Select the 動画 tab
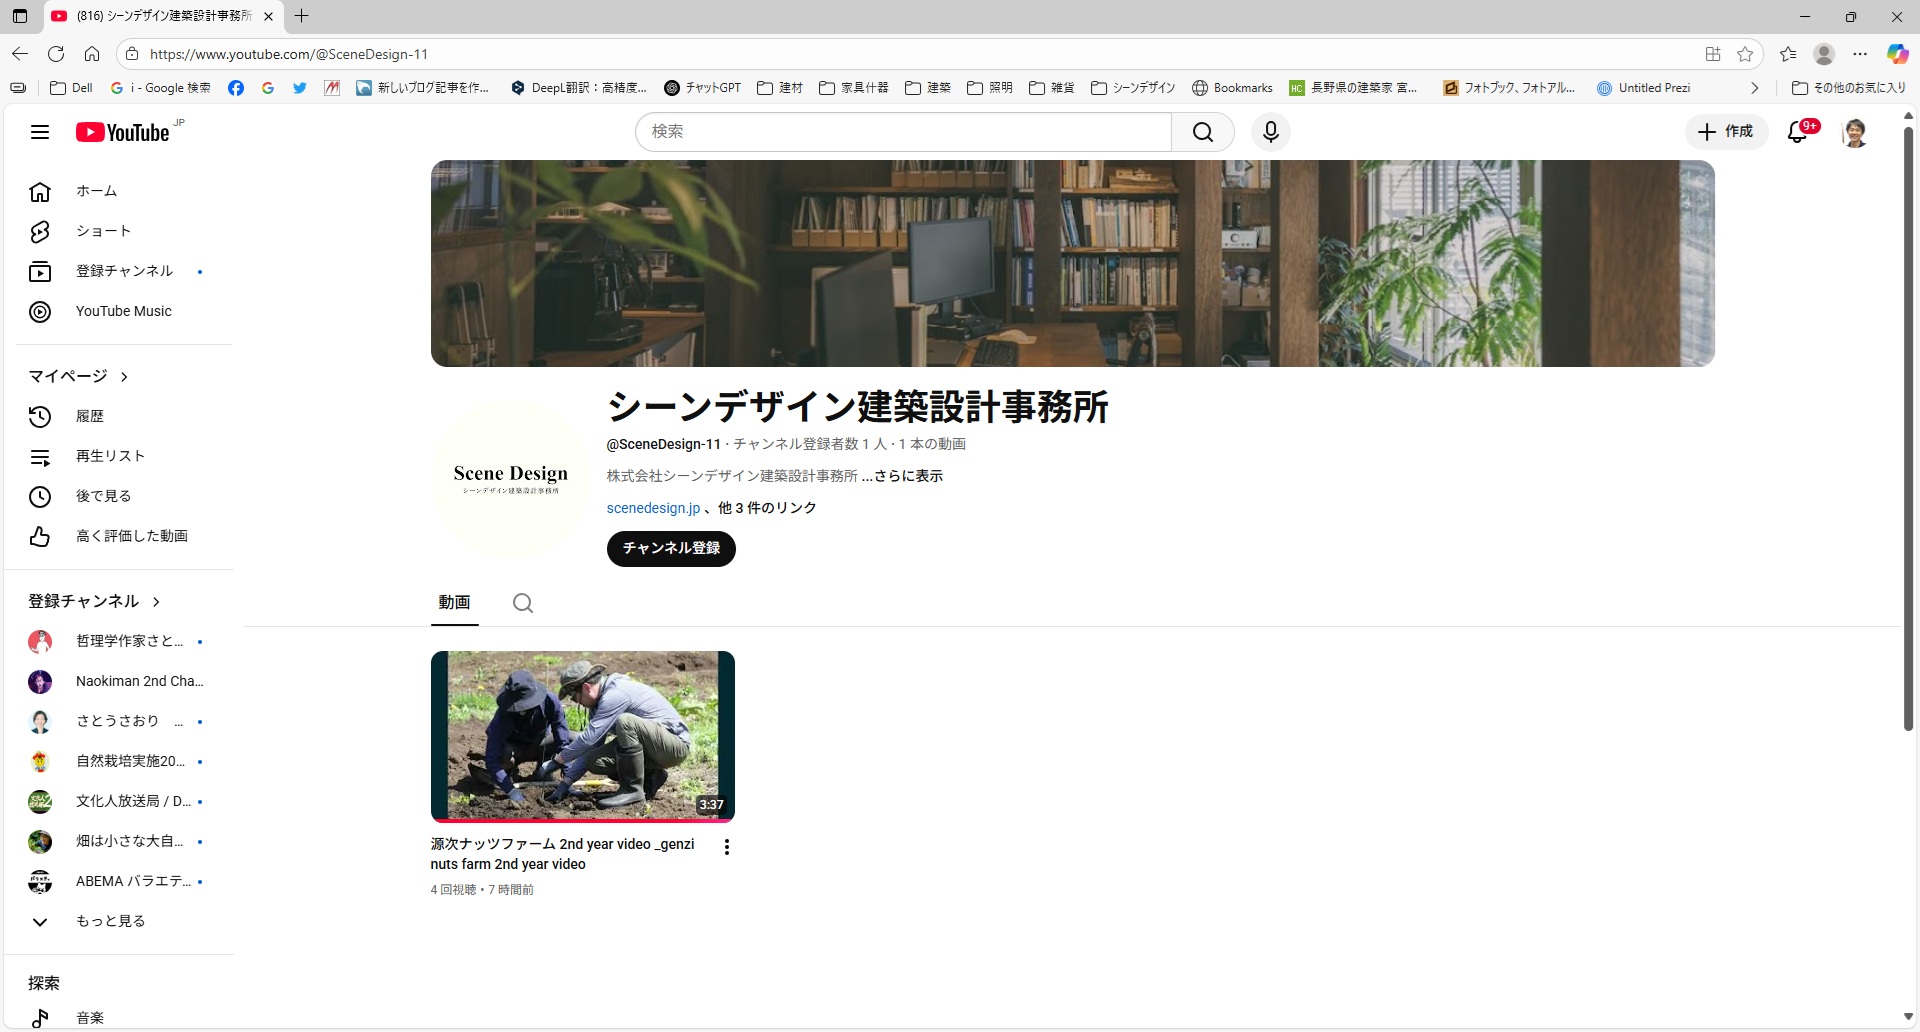The width and height of the screenshot is (1920, 1032). pos(454,602)
